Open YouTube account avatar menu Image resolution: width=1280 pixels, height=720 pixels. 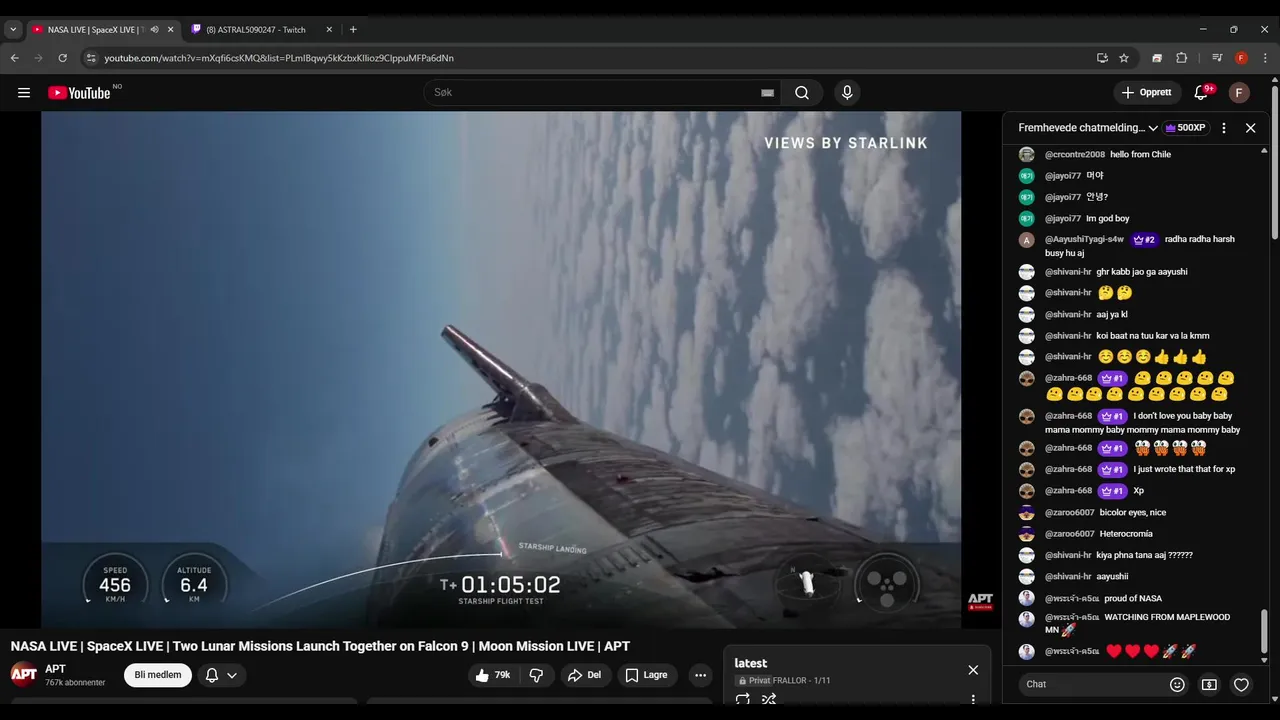click(x=1239, y=93)
